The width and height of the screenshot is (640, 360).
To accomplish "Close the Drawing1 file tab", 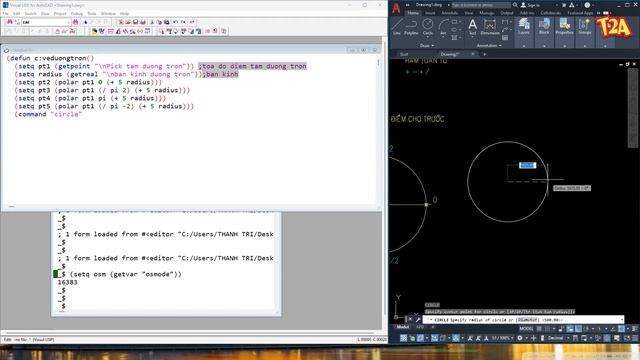I will (473, 54).
